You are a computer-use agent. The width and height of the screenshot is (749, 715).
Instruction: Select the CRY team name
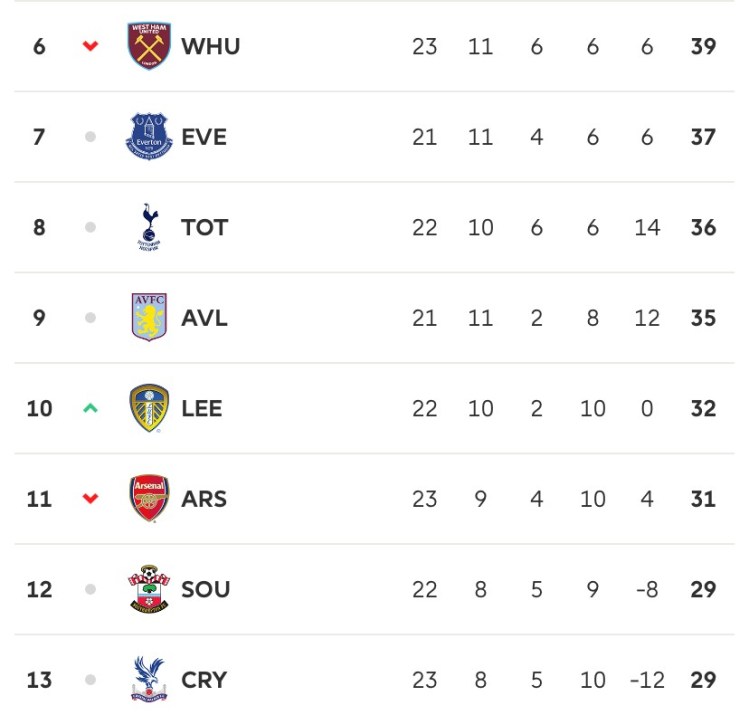(x=204, y=680)
